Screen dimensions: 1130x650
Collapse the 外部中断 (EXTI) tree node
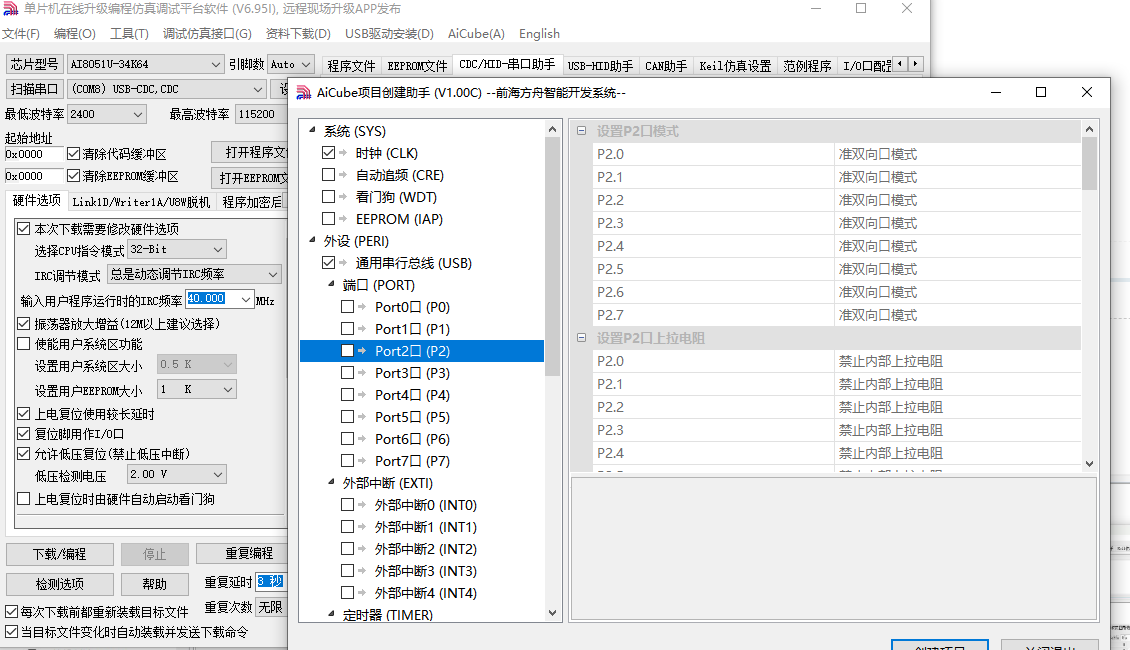pos(332,483)
